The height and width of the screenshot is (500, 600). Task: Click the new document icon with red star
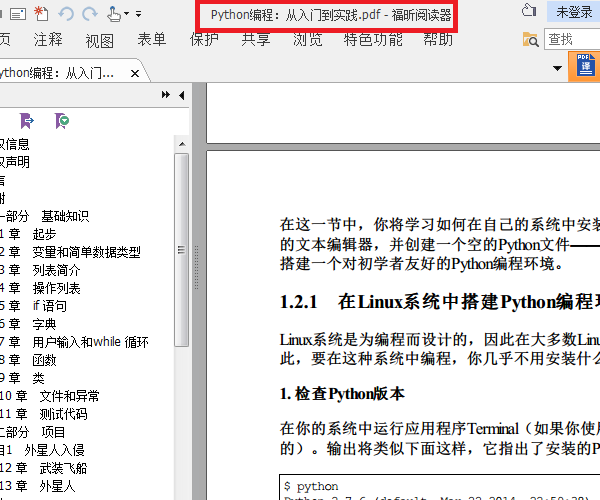(x=41, y=14)
